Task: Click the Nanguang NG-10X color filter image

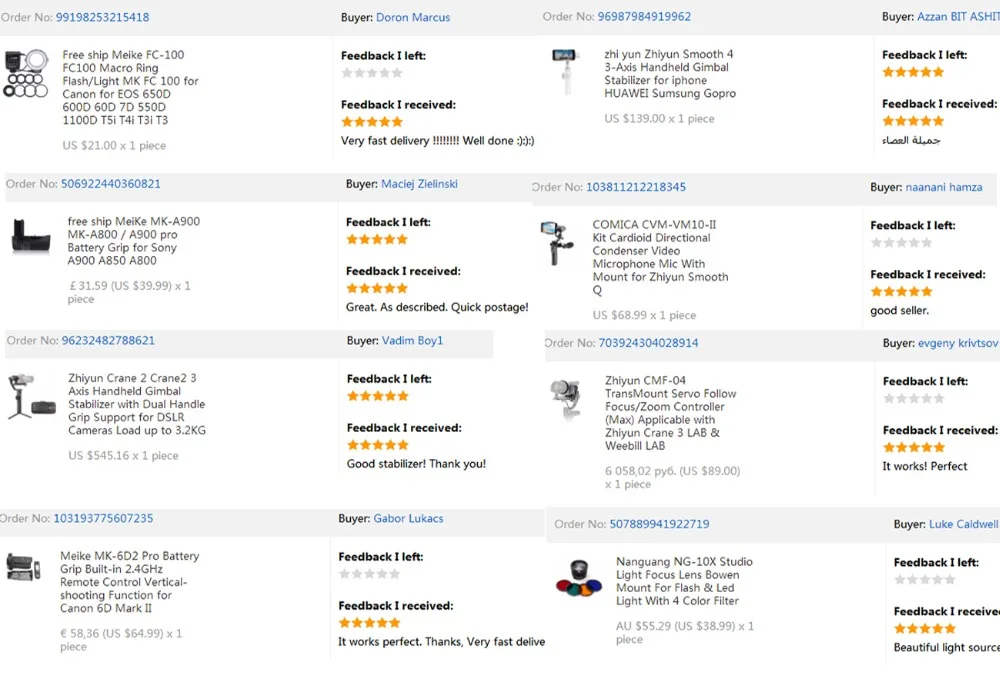Action: 579,579
